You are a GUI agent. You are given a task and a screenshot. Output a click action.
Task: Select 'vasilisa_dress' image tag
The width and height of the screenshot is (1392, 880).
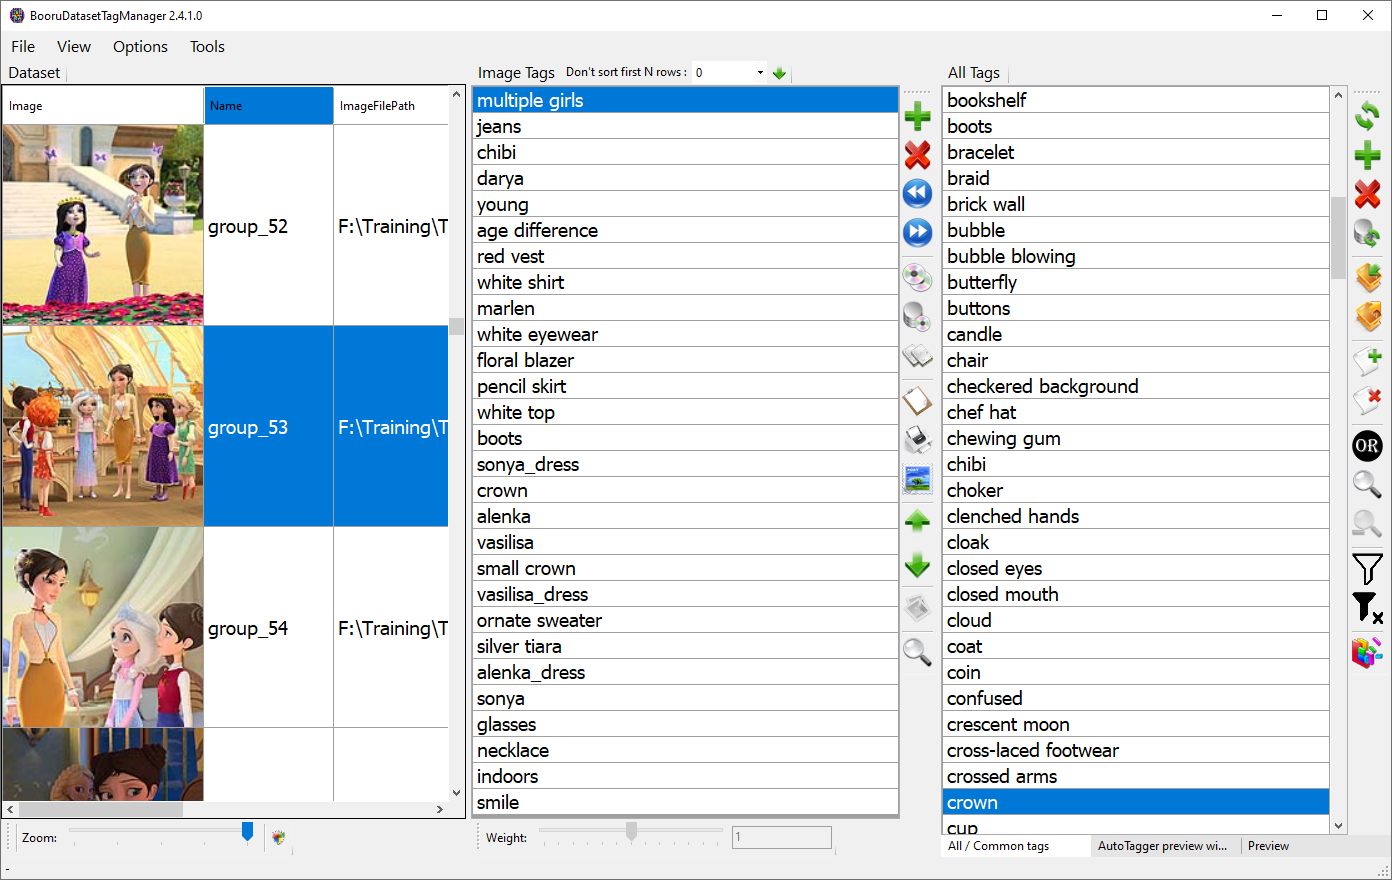(x=686, y=594)
